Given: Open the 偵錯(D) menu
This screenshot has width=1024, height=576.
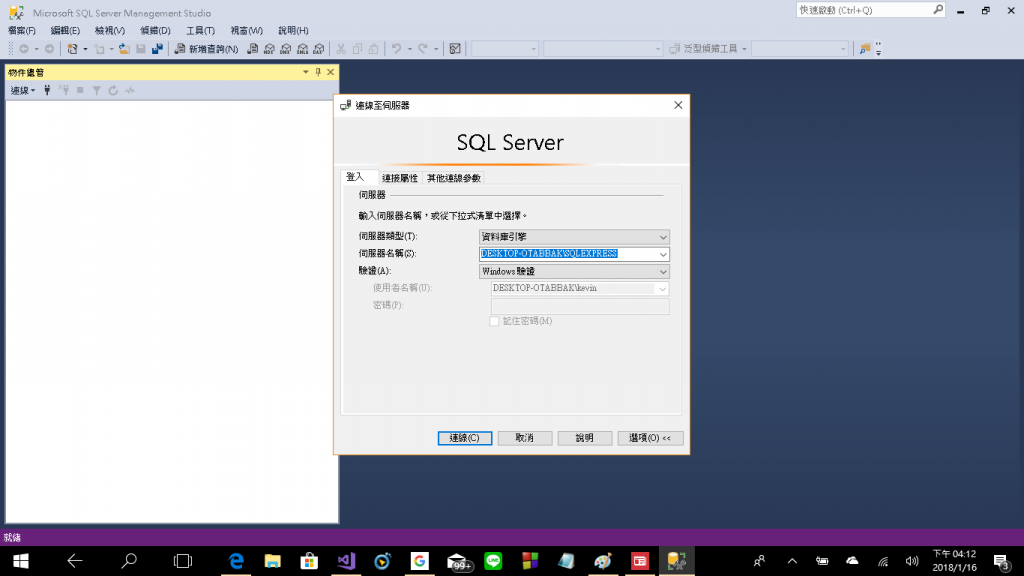Looking at the screenshot, I should [155, 31].
